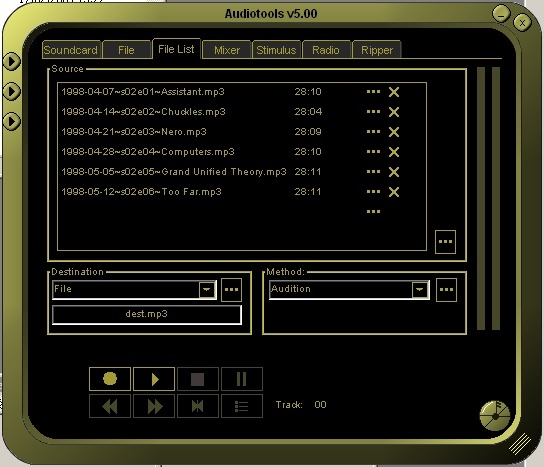
Task: Browse for the Too Far.mp3 entry
Action: [x=373, y=192]
